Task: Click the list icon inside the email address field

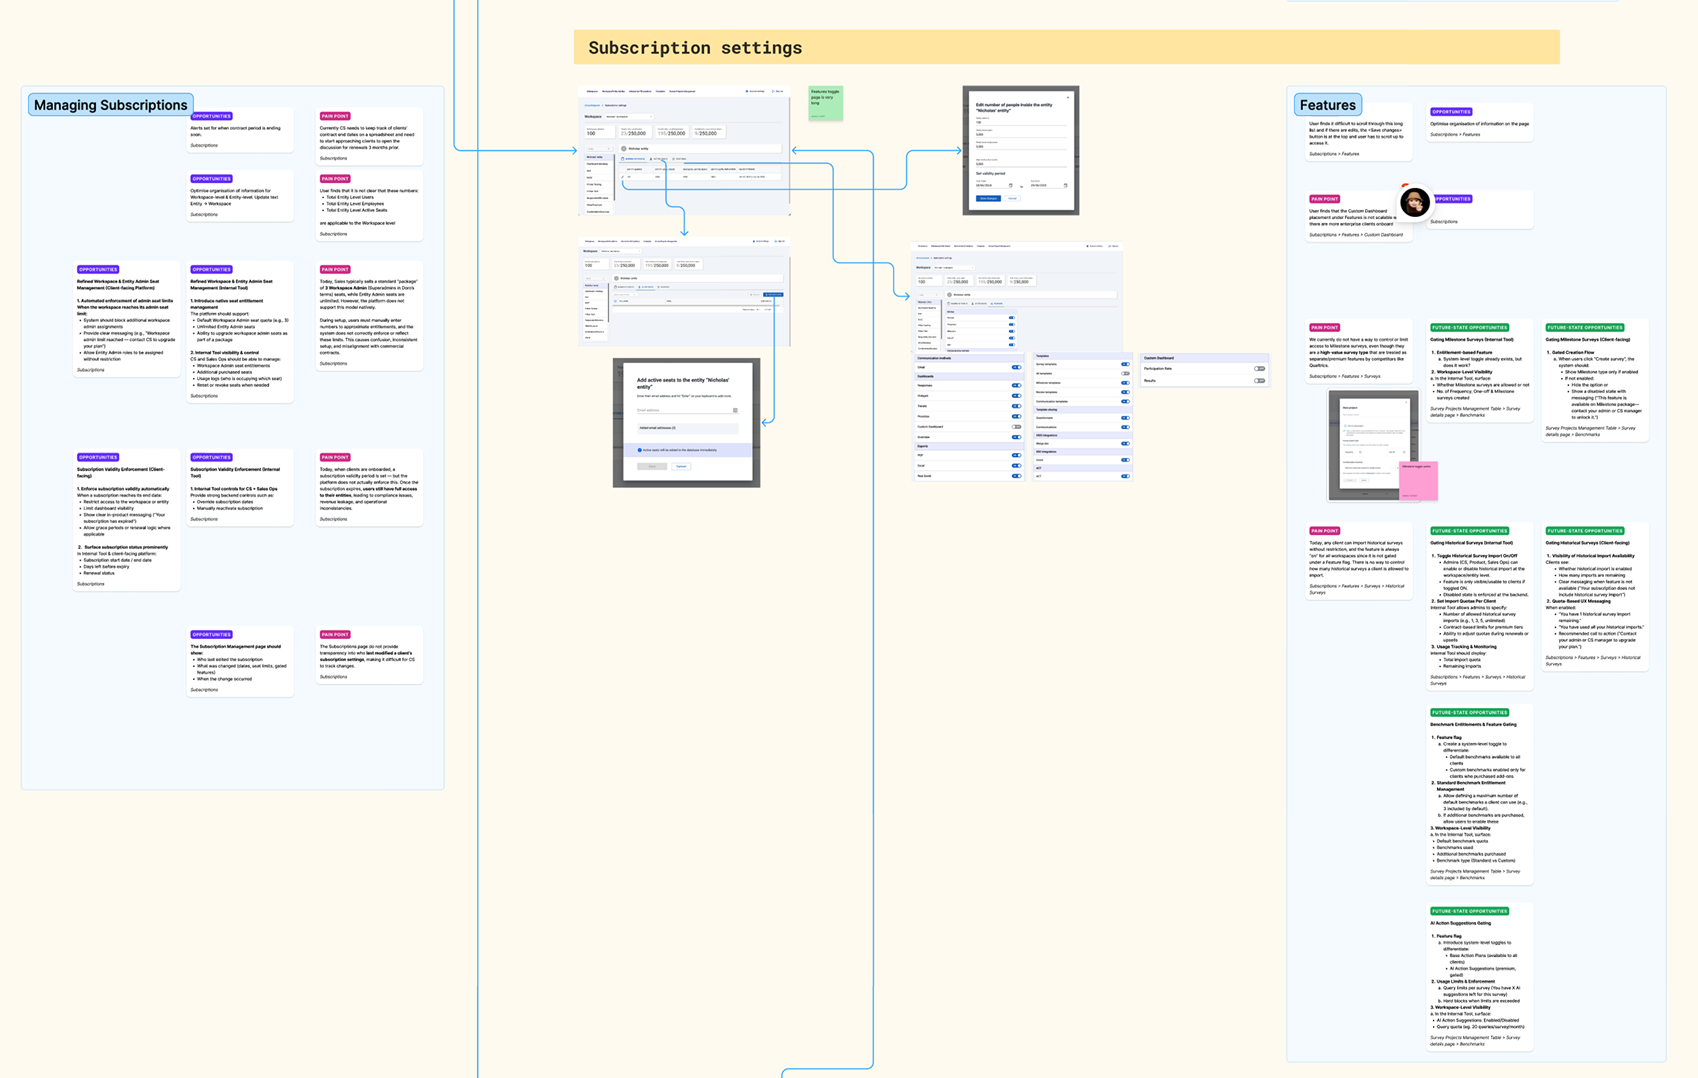Action: pos(735,410)
